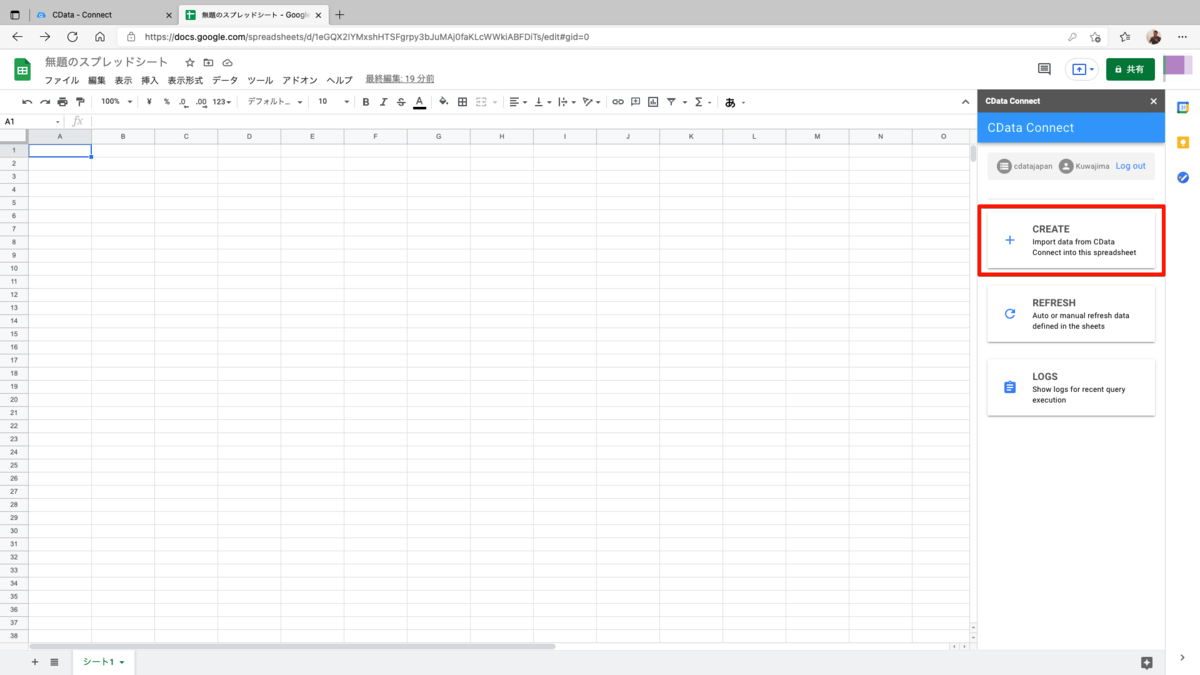
Task: Collapse the toolbar with up chevron
Action: click(x=965, y=102)
